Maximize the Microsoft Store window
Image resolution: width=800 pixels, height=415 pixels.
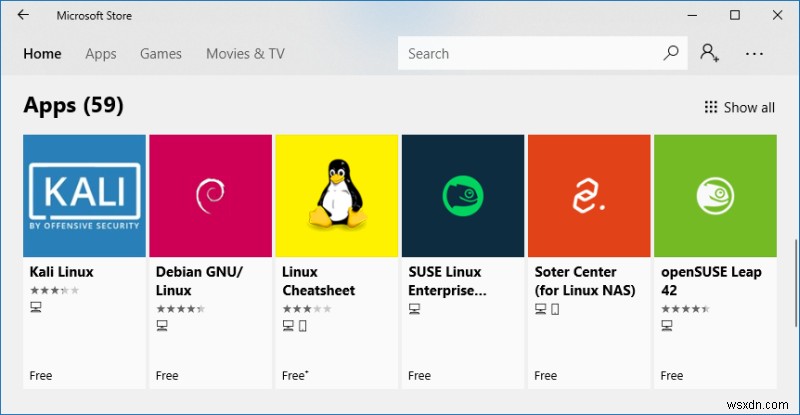coord(735,15)
